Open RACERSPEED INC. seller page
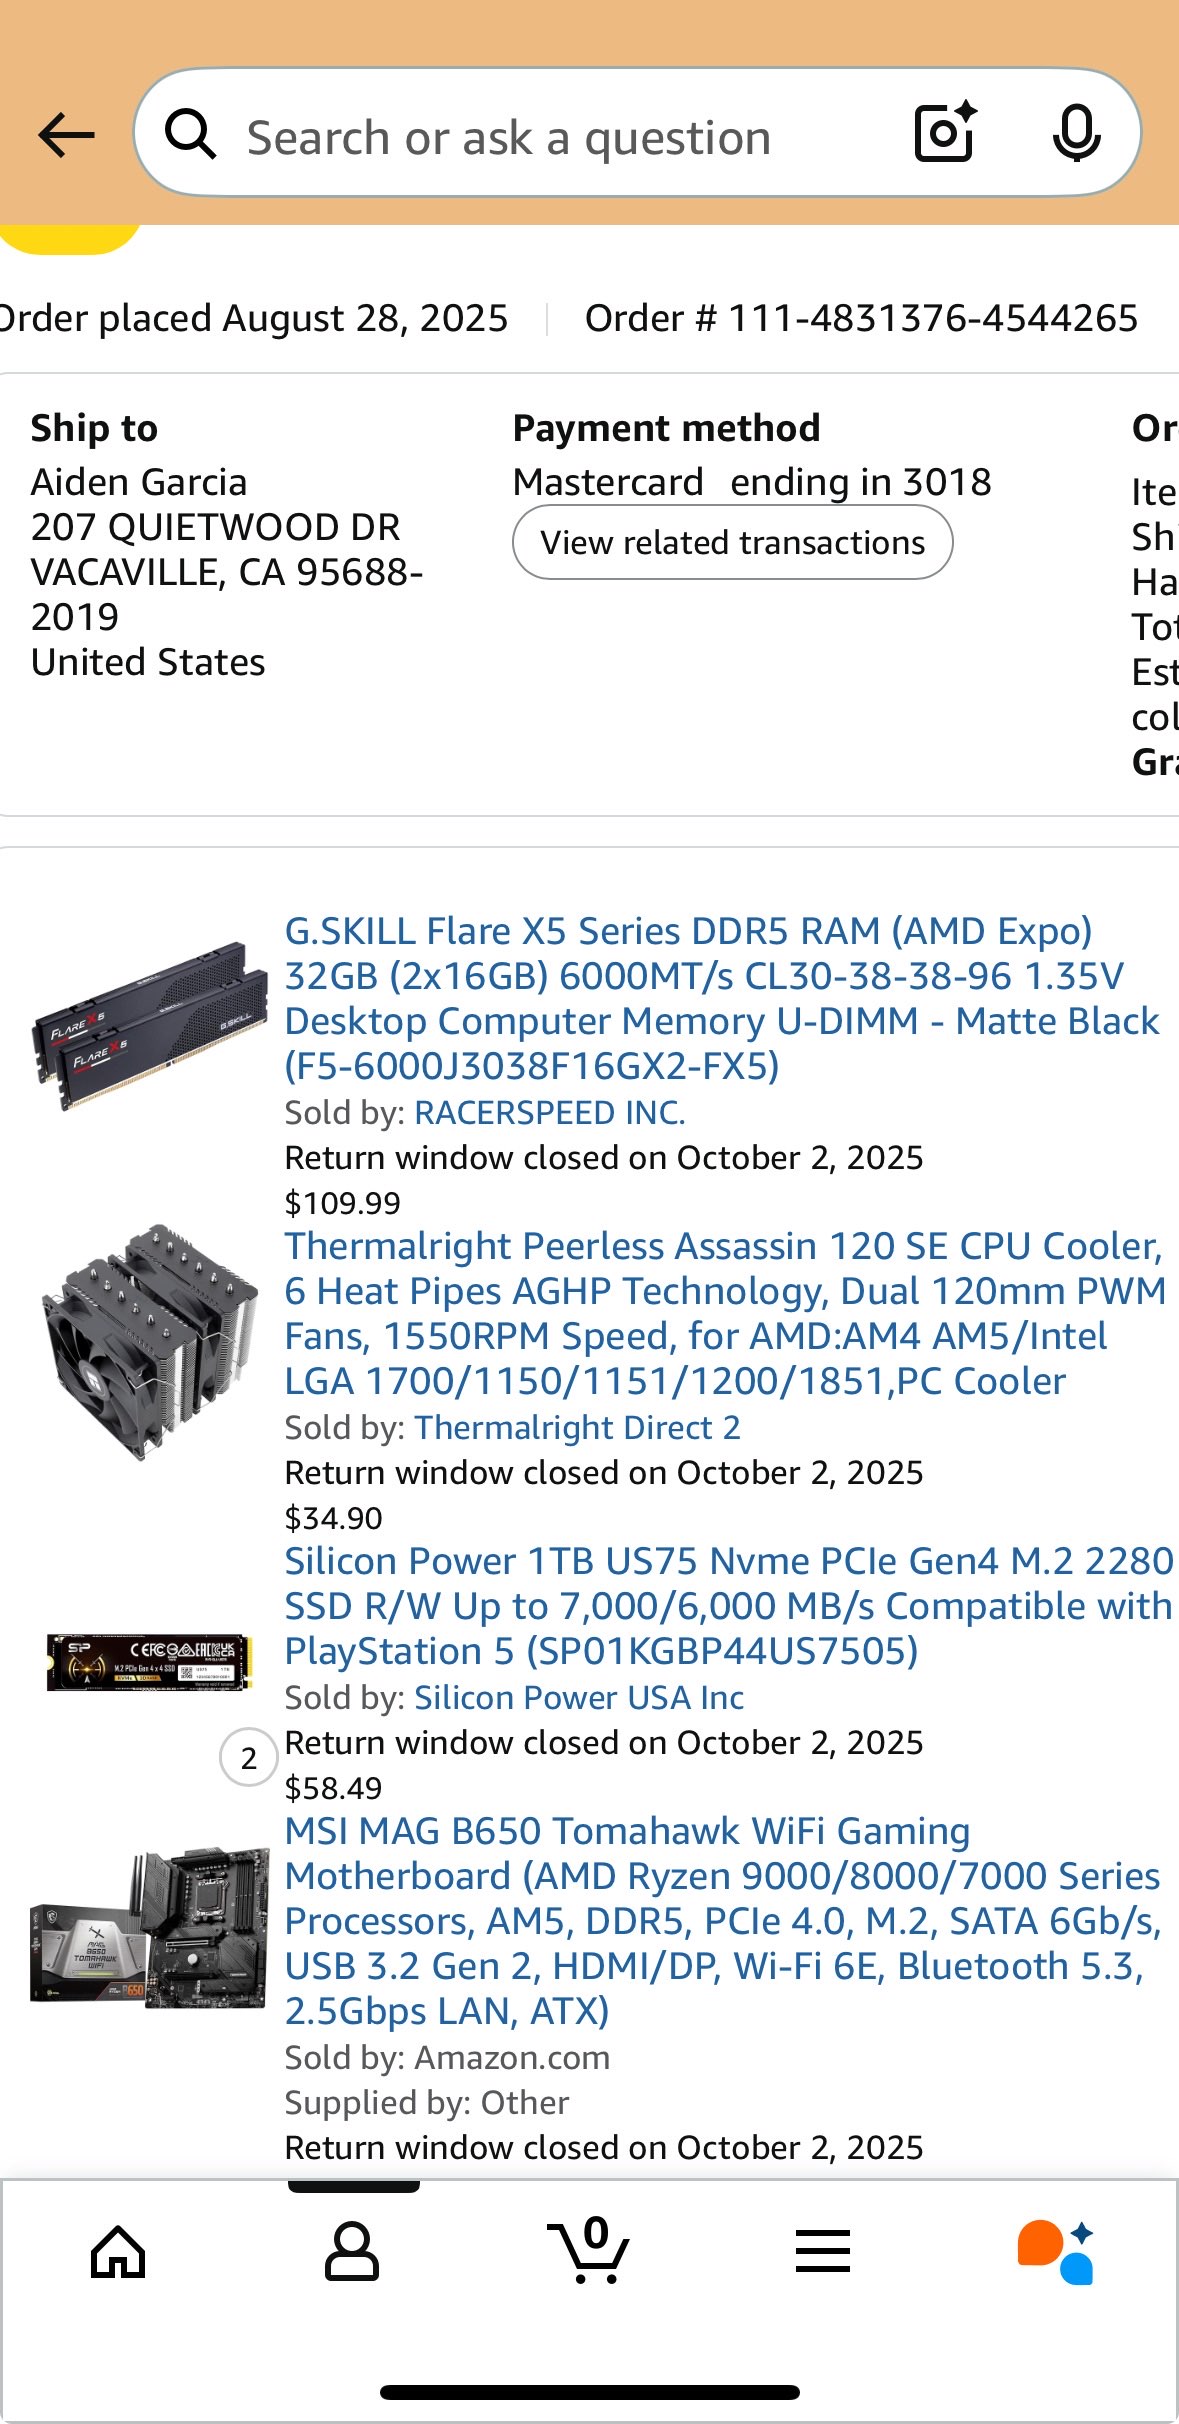The image size is (1179, 2424). coord(550,1113)
